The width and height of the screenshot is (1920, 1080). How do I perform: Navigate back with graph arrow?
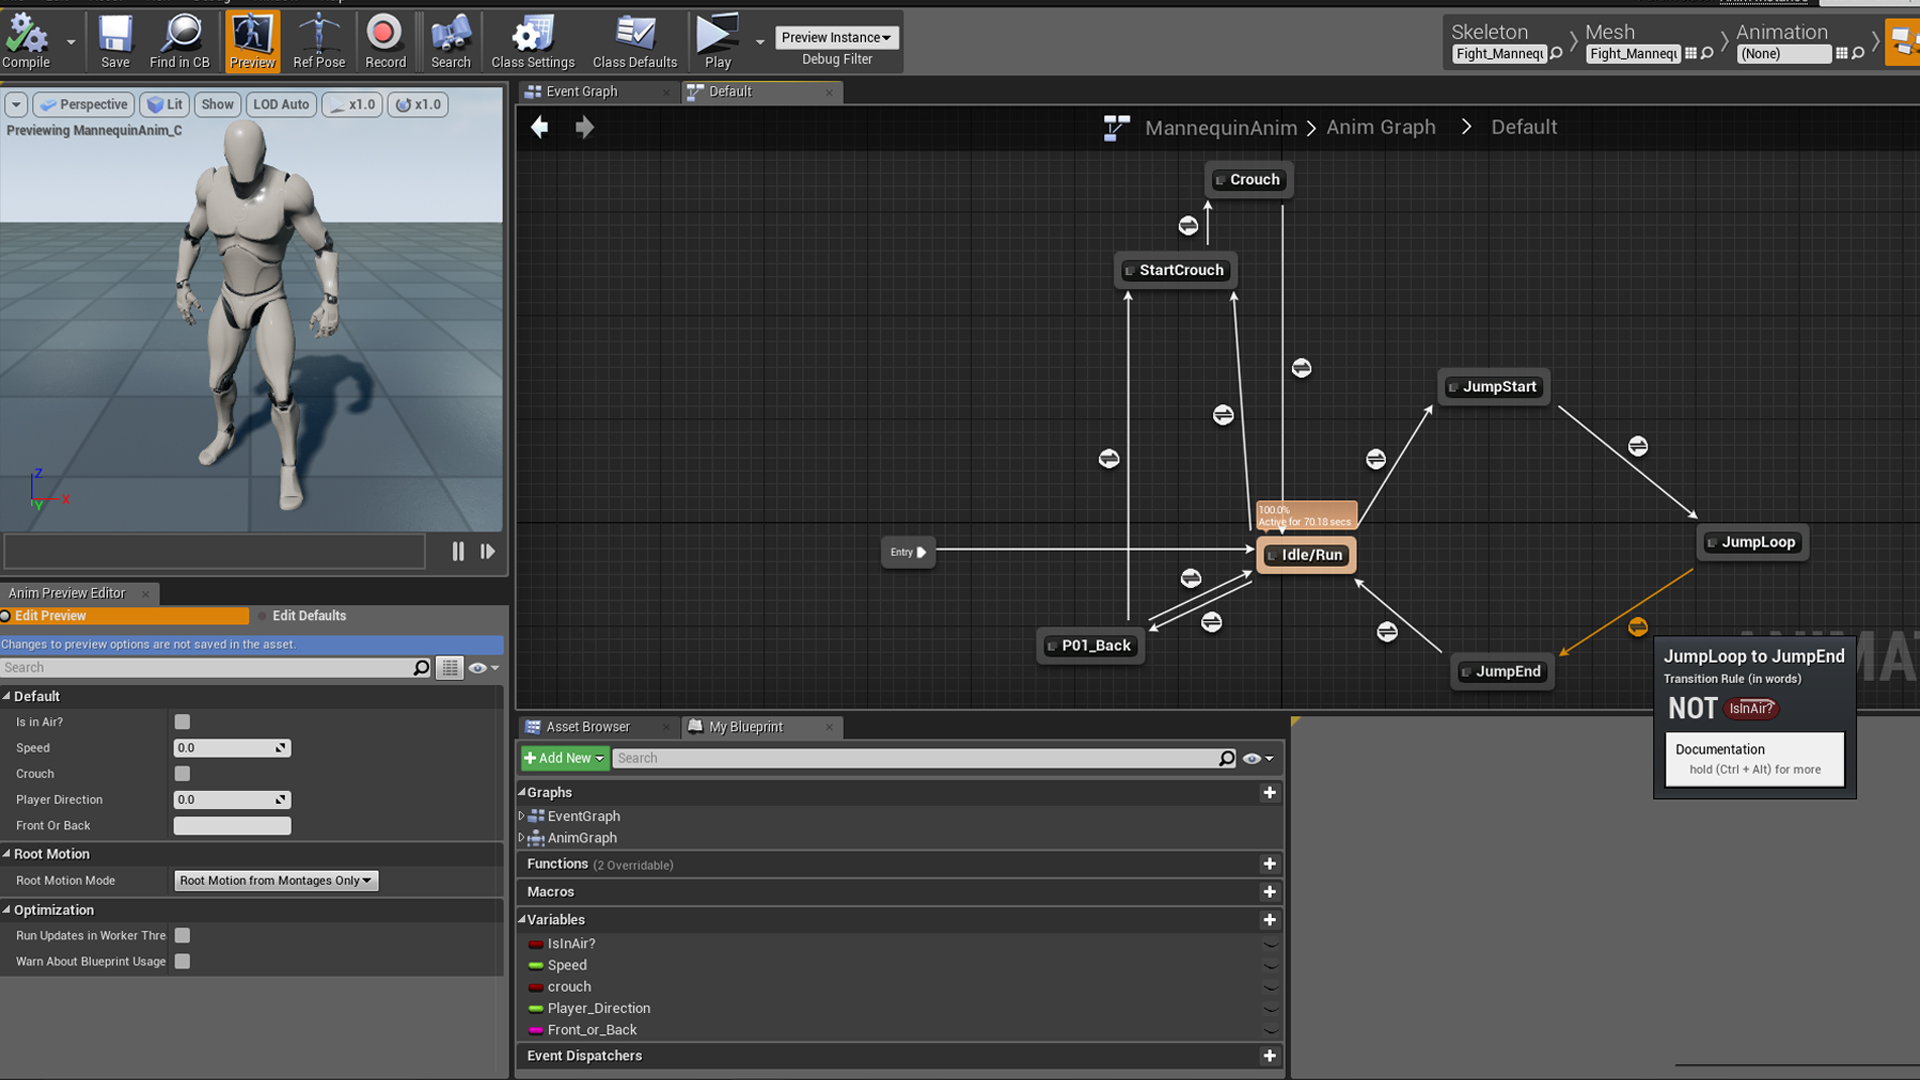[540, 127]
